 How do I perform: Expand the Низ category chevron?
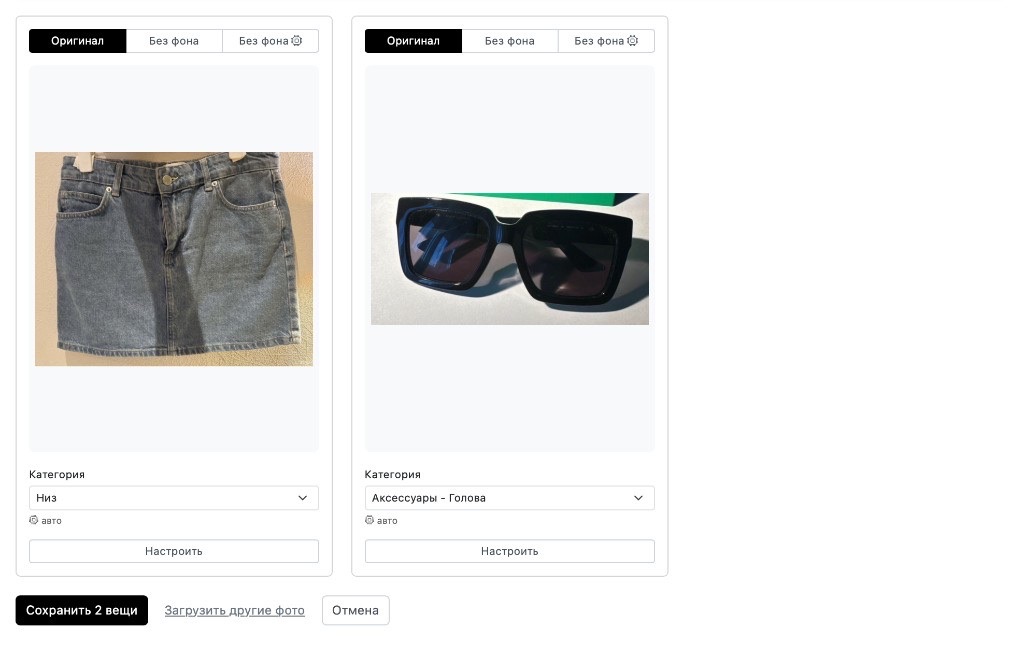(x=302, y=498)
